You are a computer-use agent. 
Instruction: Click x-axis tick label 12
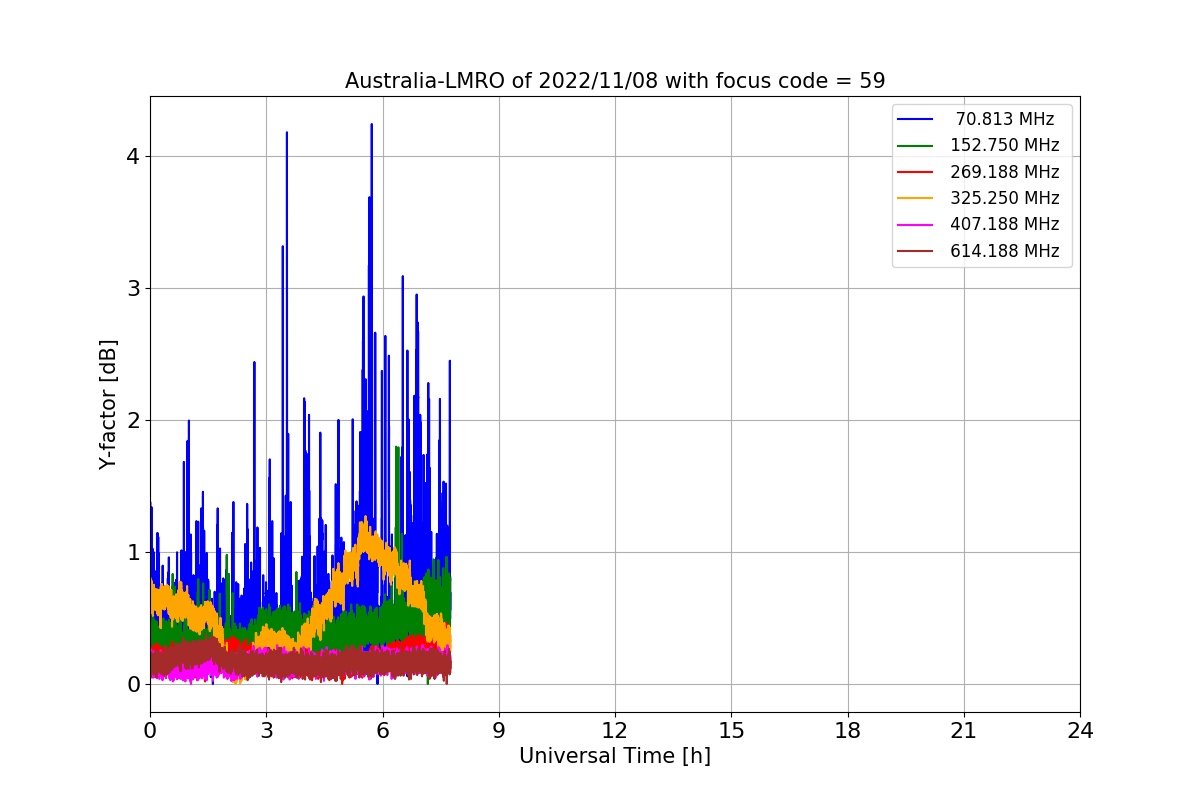(x=615, y=731)
